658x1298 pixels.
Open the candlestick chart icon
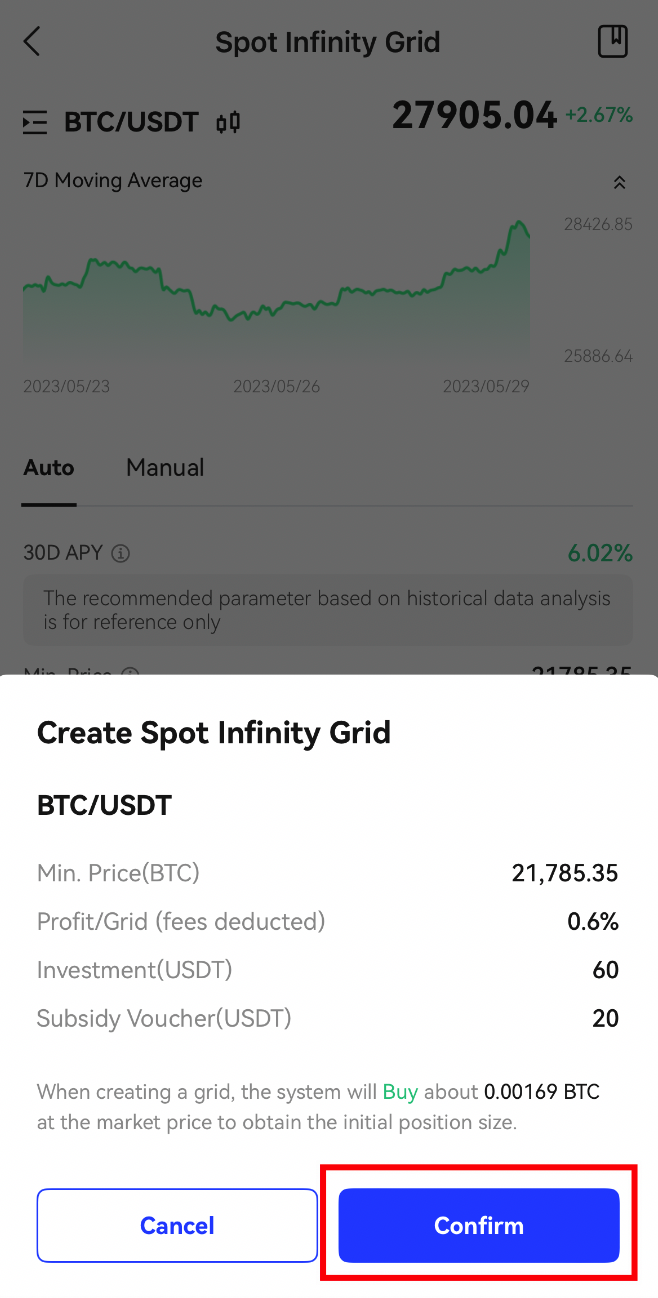(x=228, y=123)
